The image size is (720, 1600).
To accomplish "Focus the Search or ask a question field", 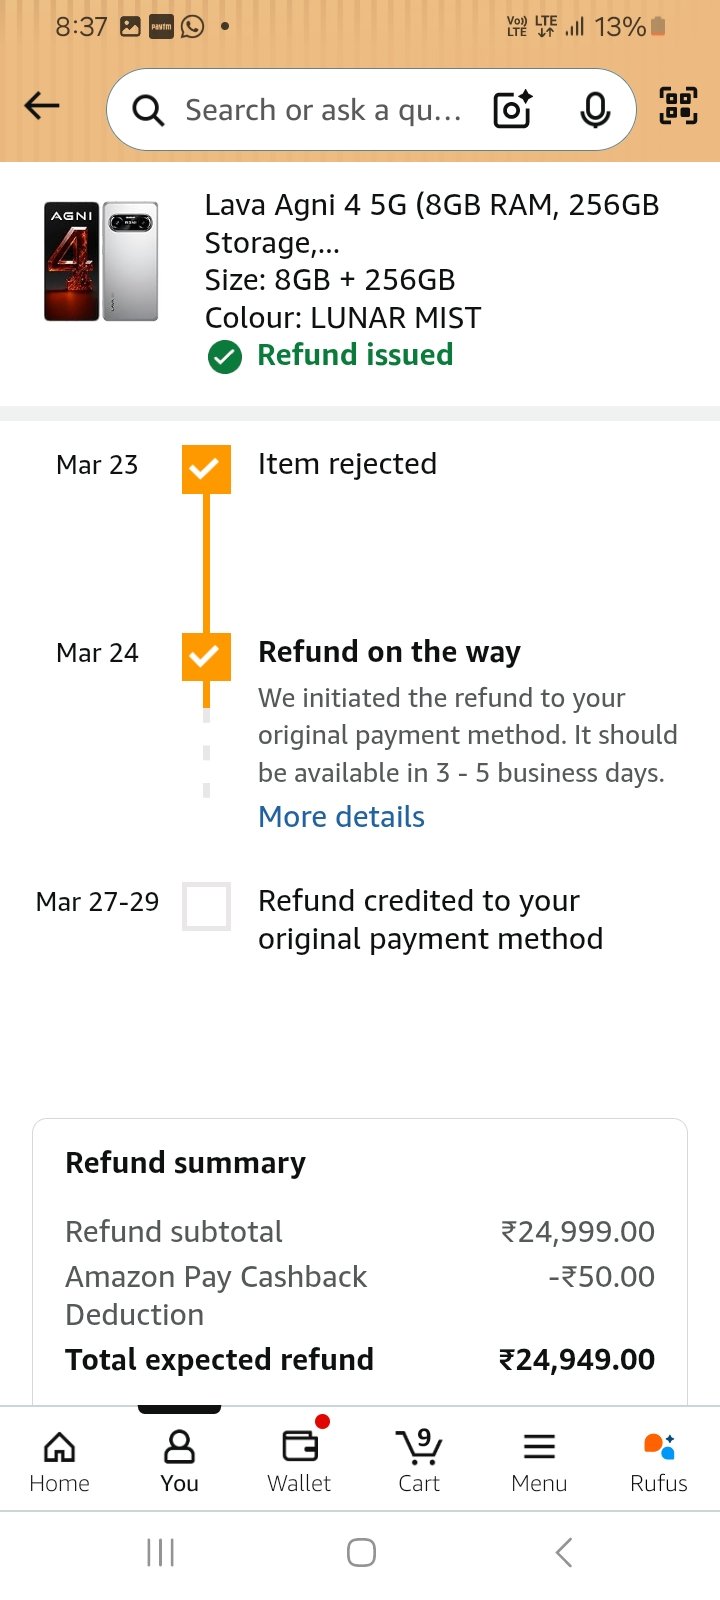I will (323, 110).
